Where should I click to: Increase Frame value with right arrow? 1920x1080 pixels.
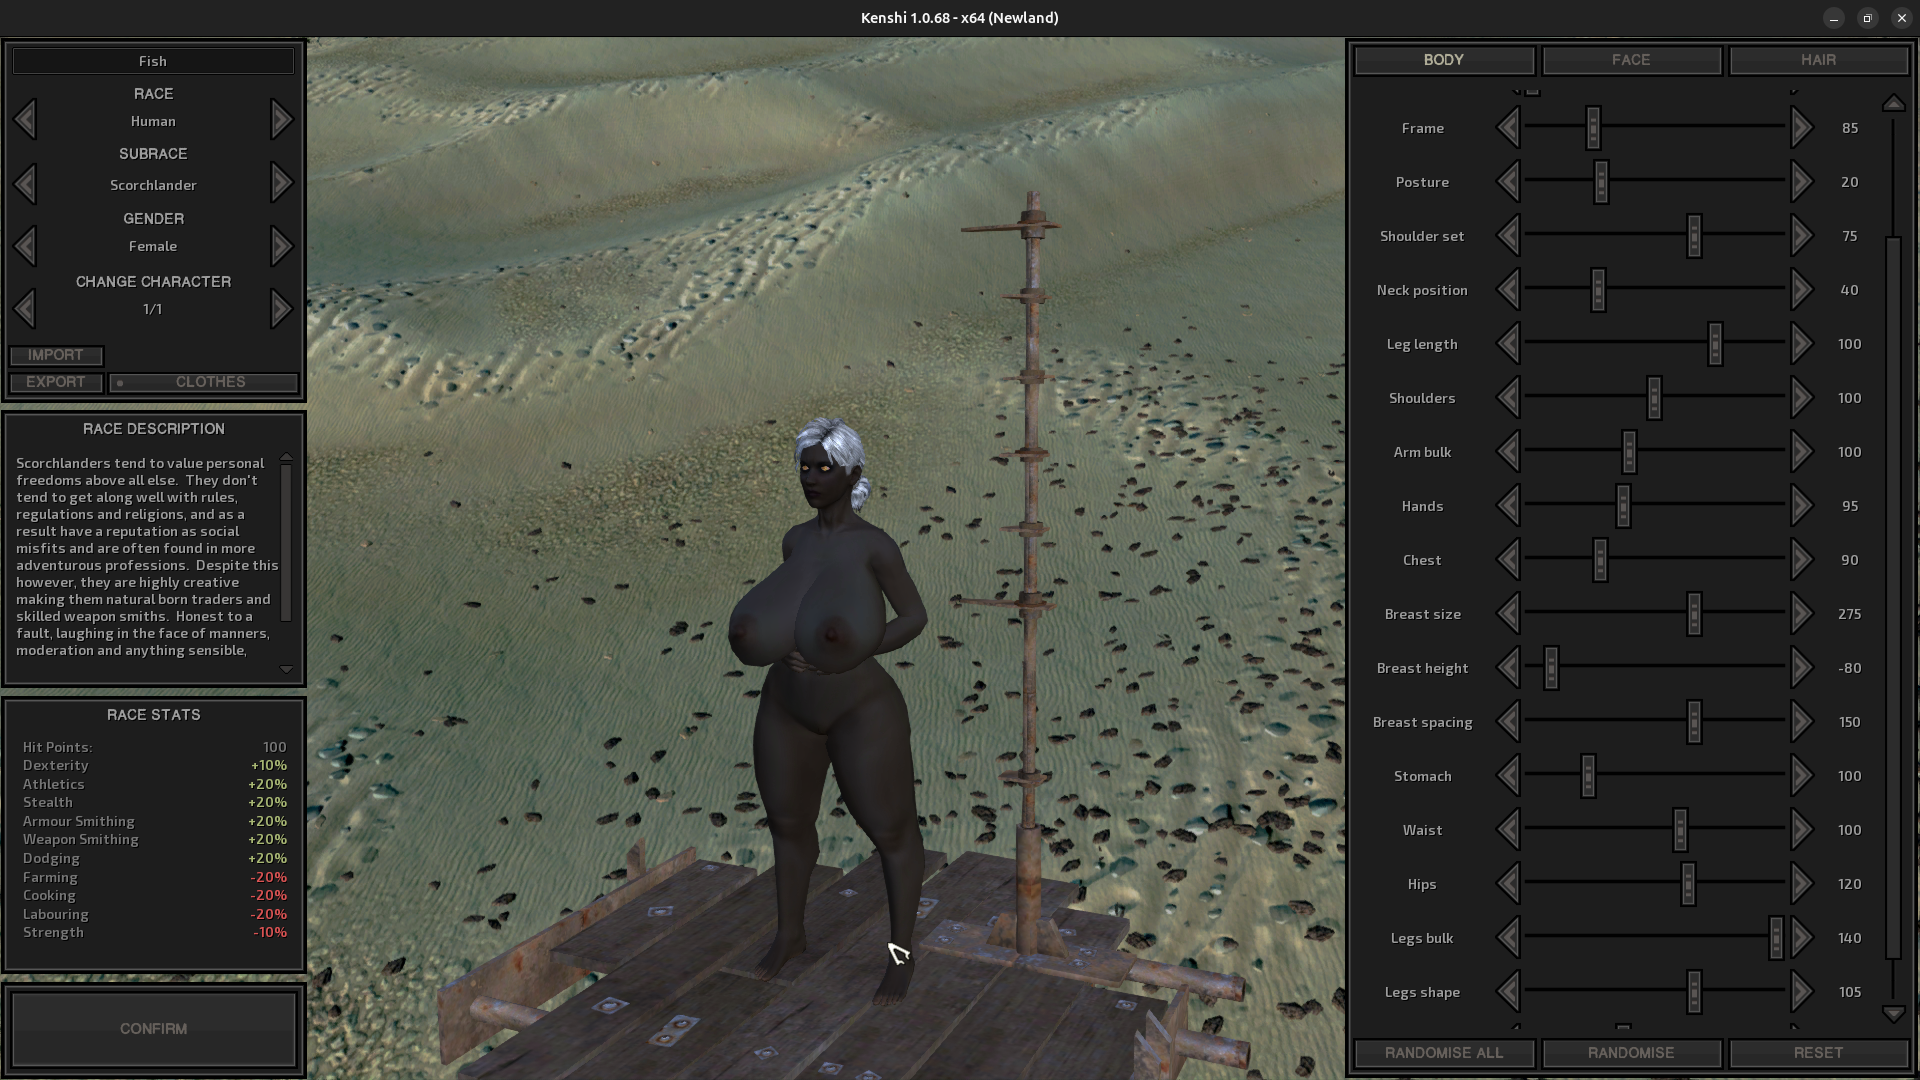click(1801, 128)
